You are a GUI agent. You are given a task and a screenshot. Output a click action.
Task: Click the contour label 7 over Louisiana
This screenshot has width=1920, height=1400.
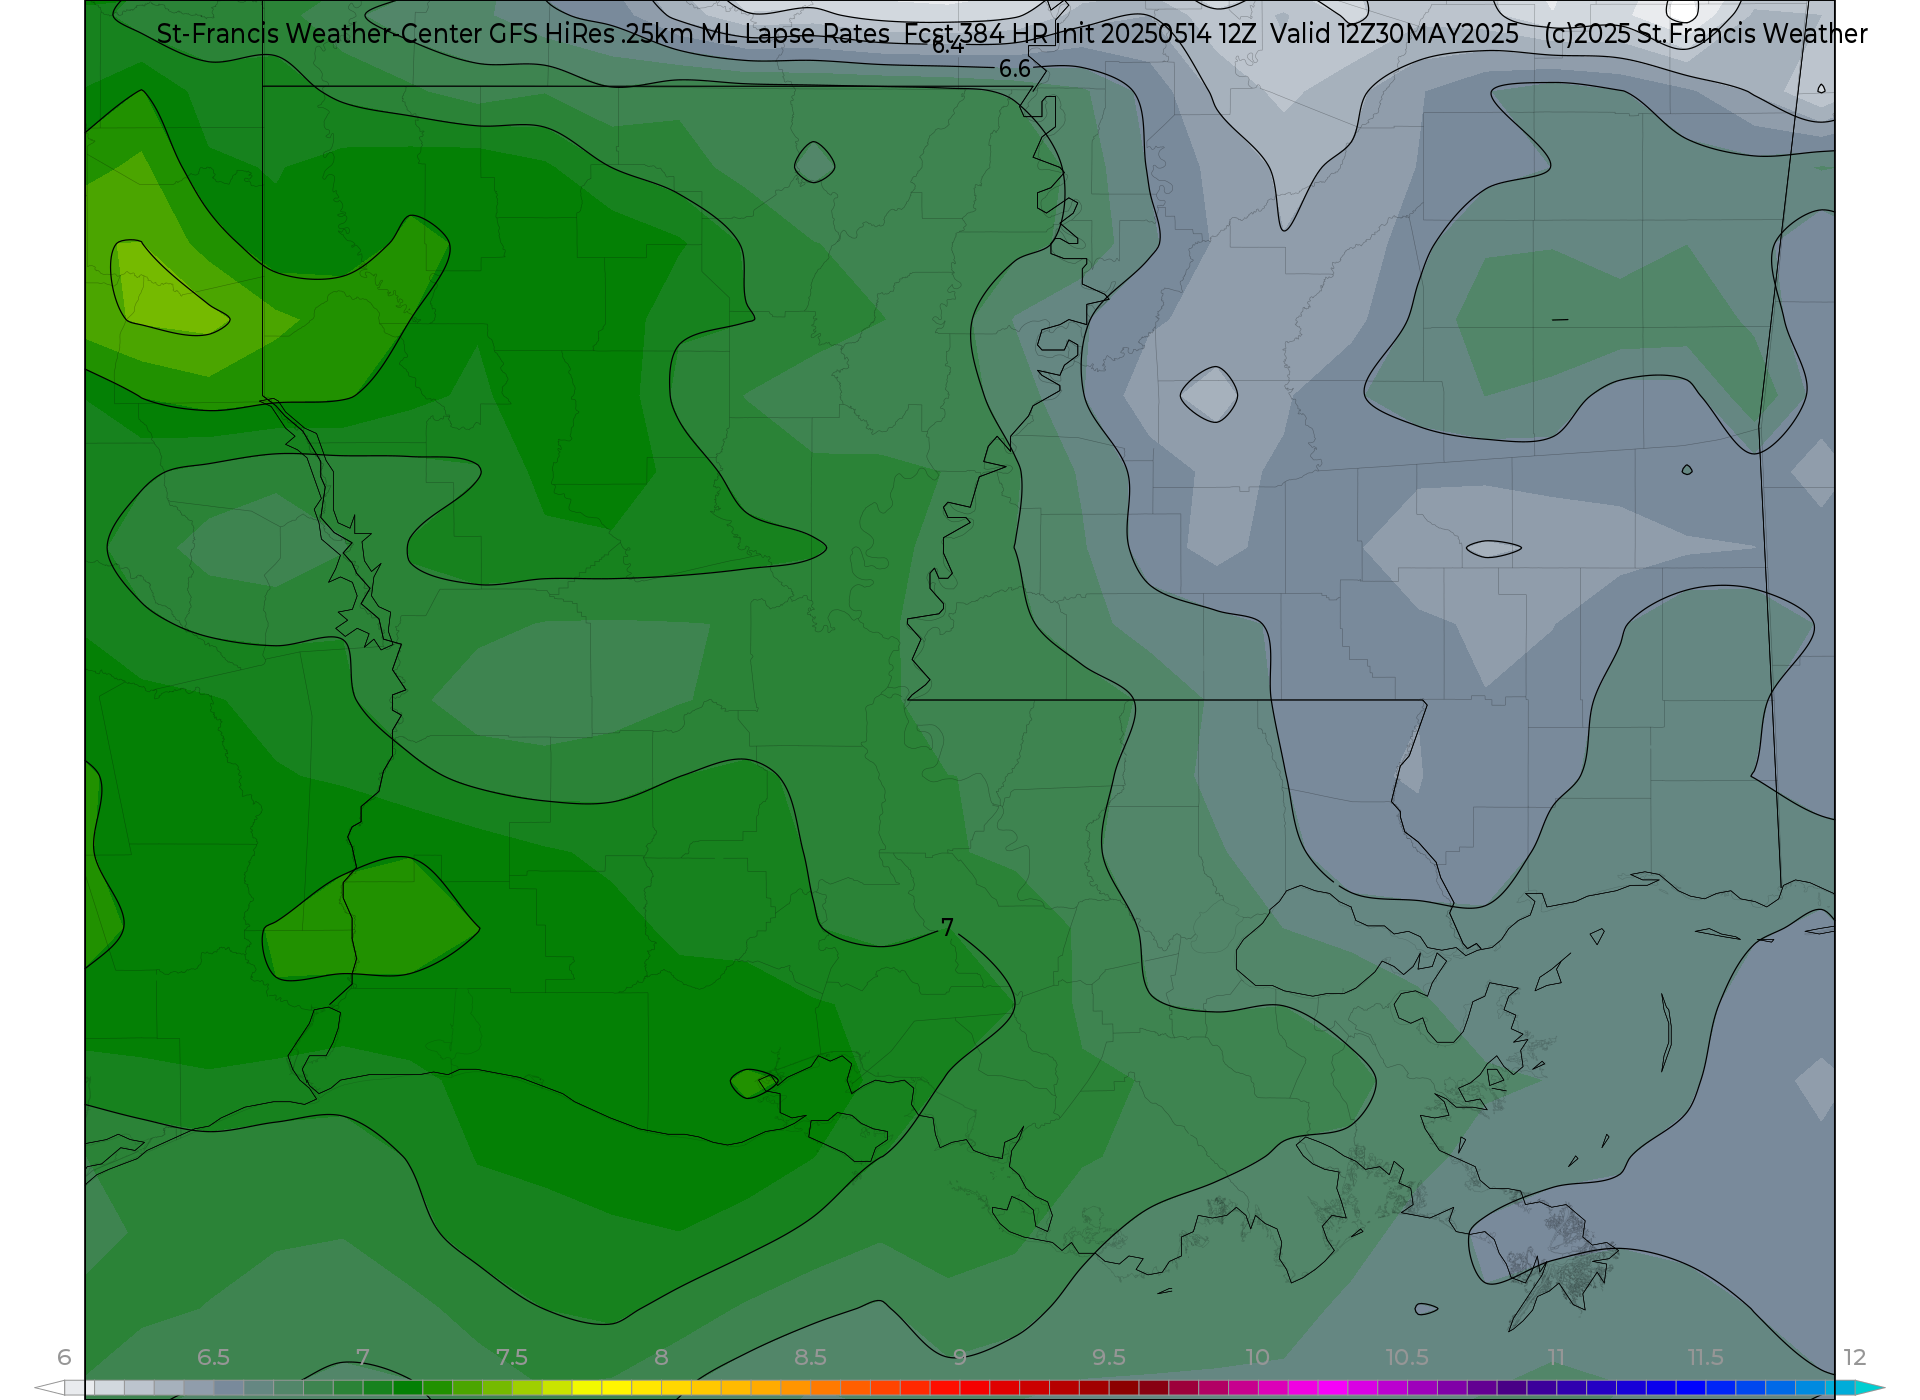[x=948, y=928]
